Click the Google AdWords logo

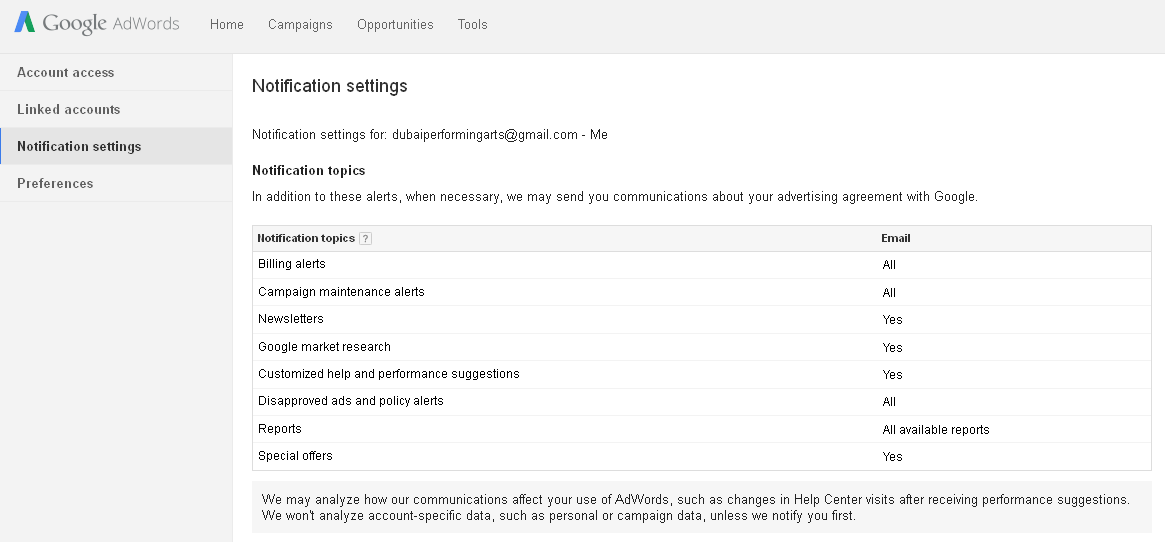point(97,24)
